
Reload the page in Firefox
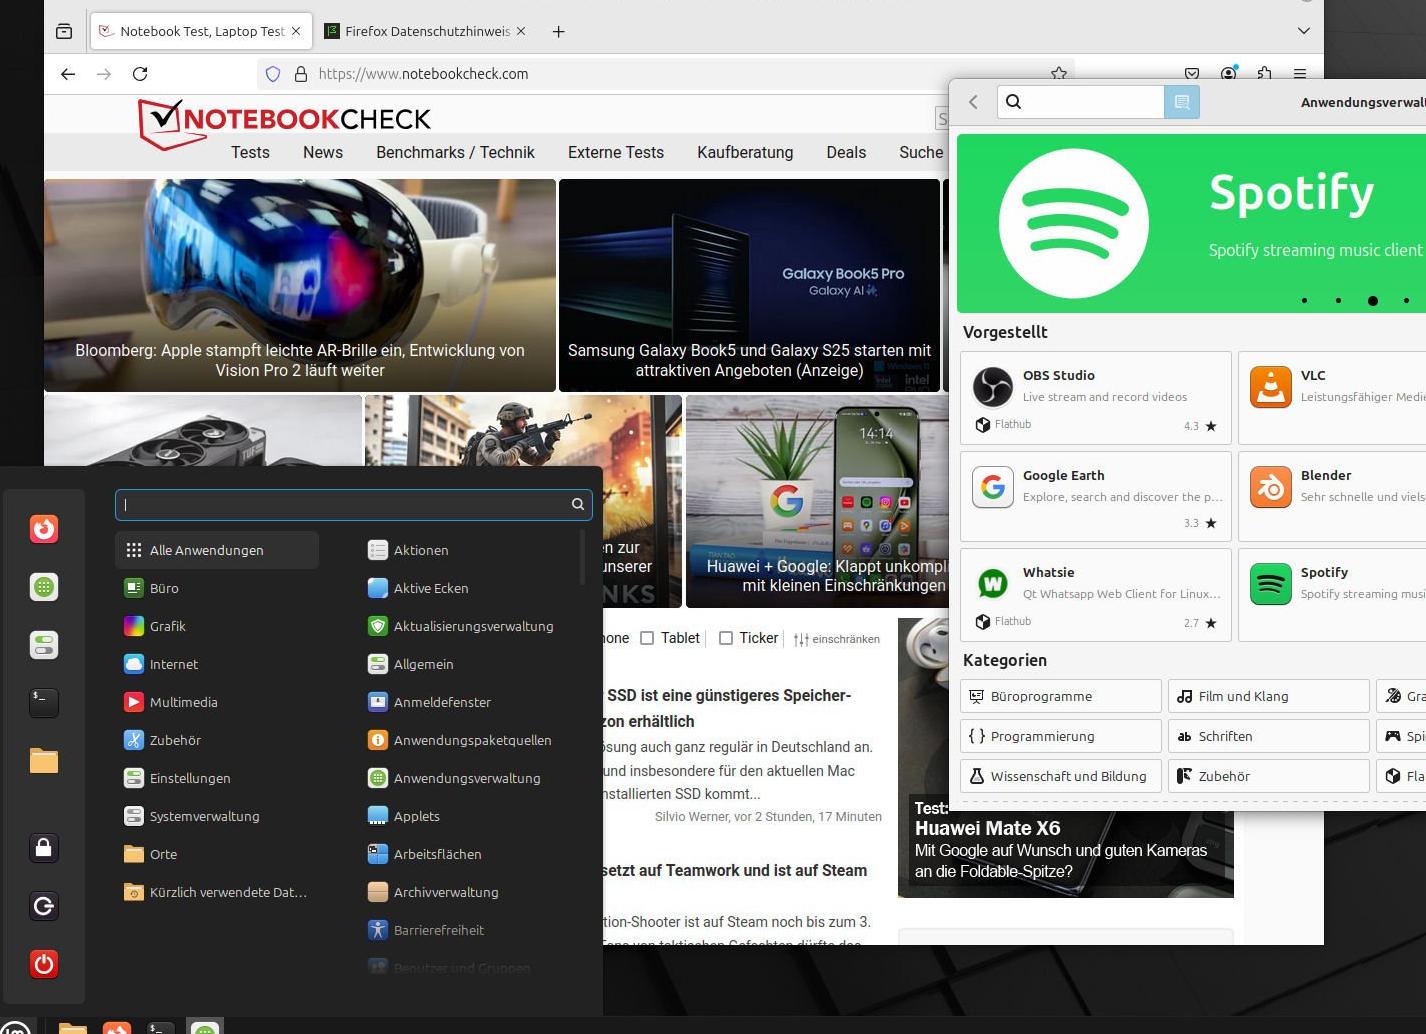pos(140,74)
